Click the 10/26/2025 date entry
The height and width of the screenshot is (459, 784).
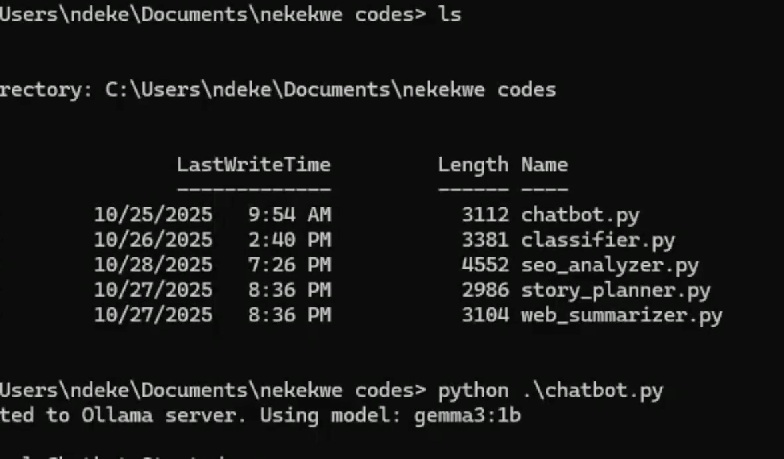point(153,240)
